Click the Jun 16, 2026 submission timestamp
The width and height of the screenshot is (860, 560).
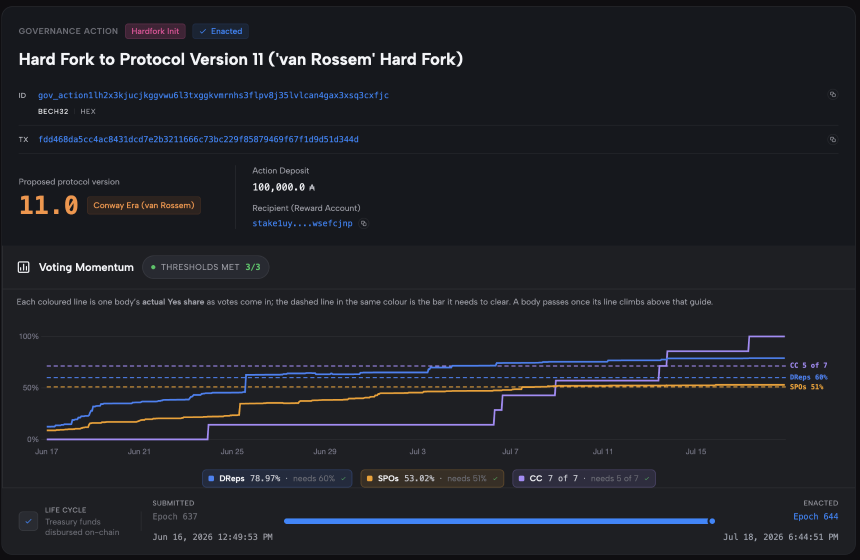[x=212, y=537]
